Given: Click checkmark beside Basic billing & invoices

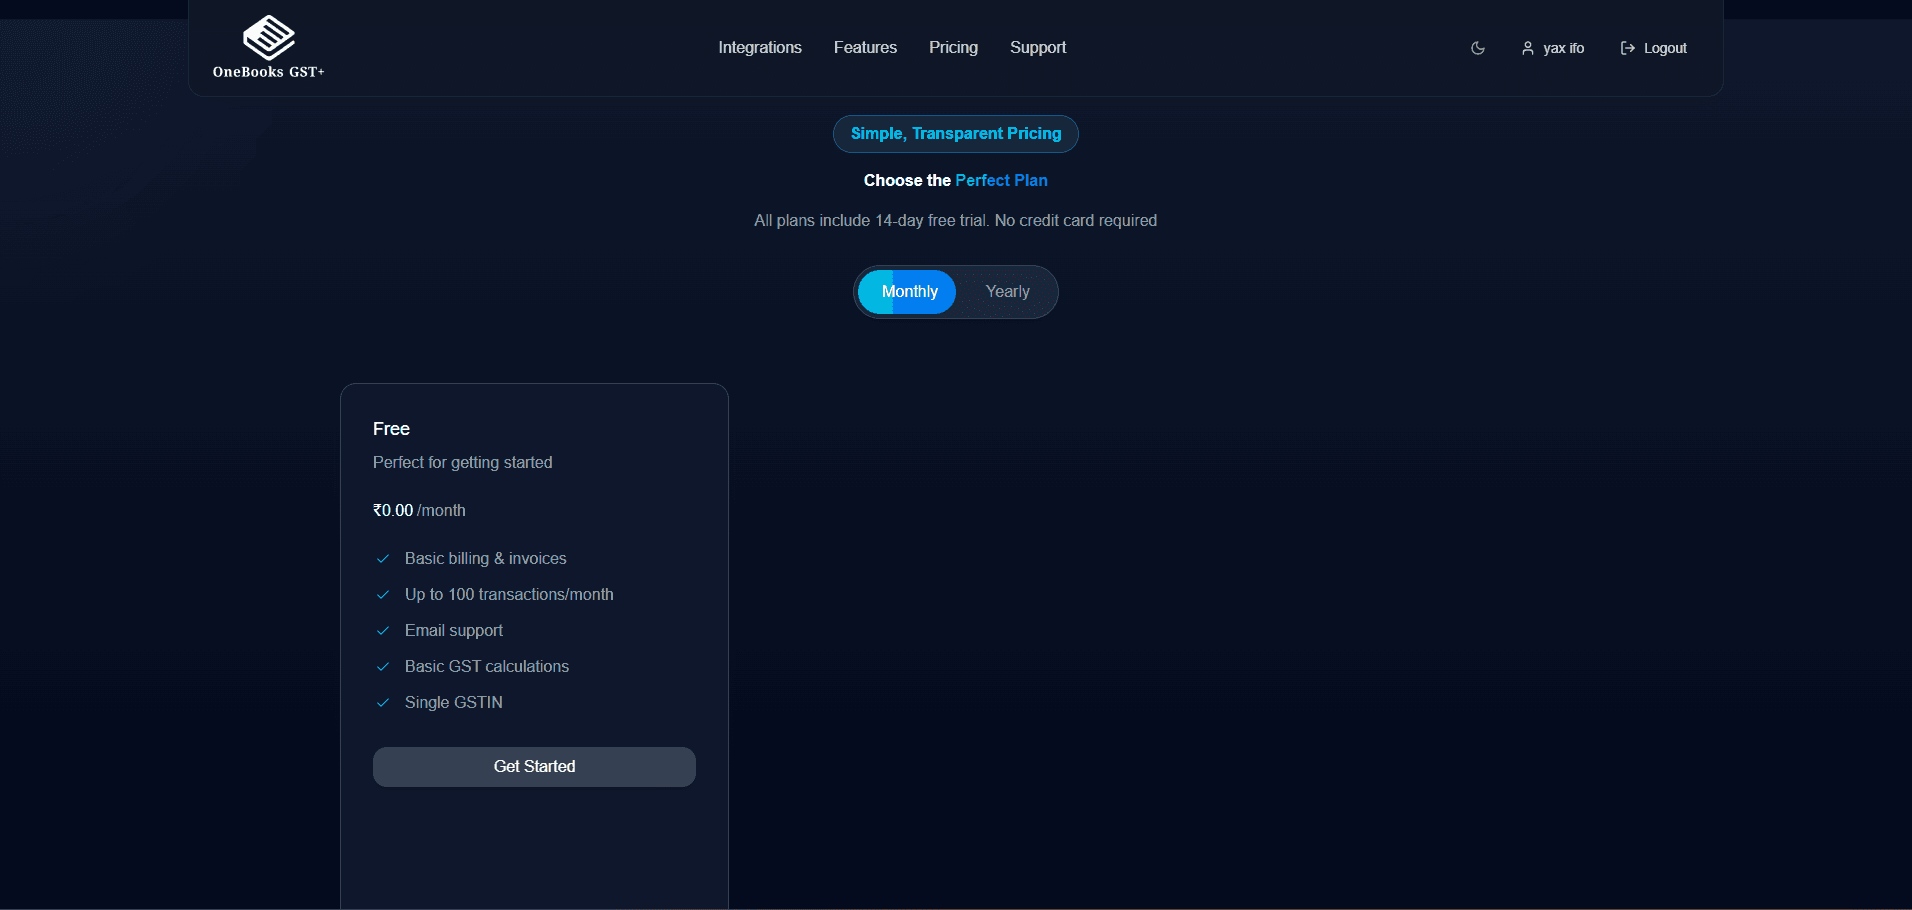Looking at the screenshot, I should (382, 559).
